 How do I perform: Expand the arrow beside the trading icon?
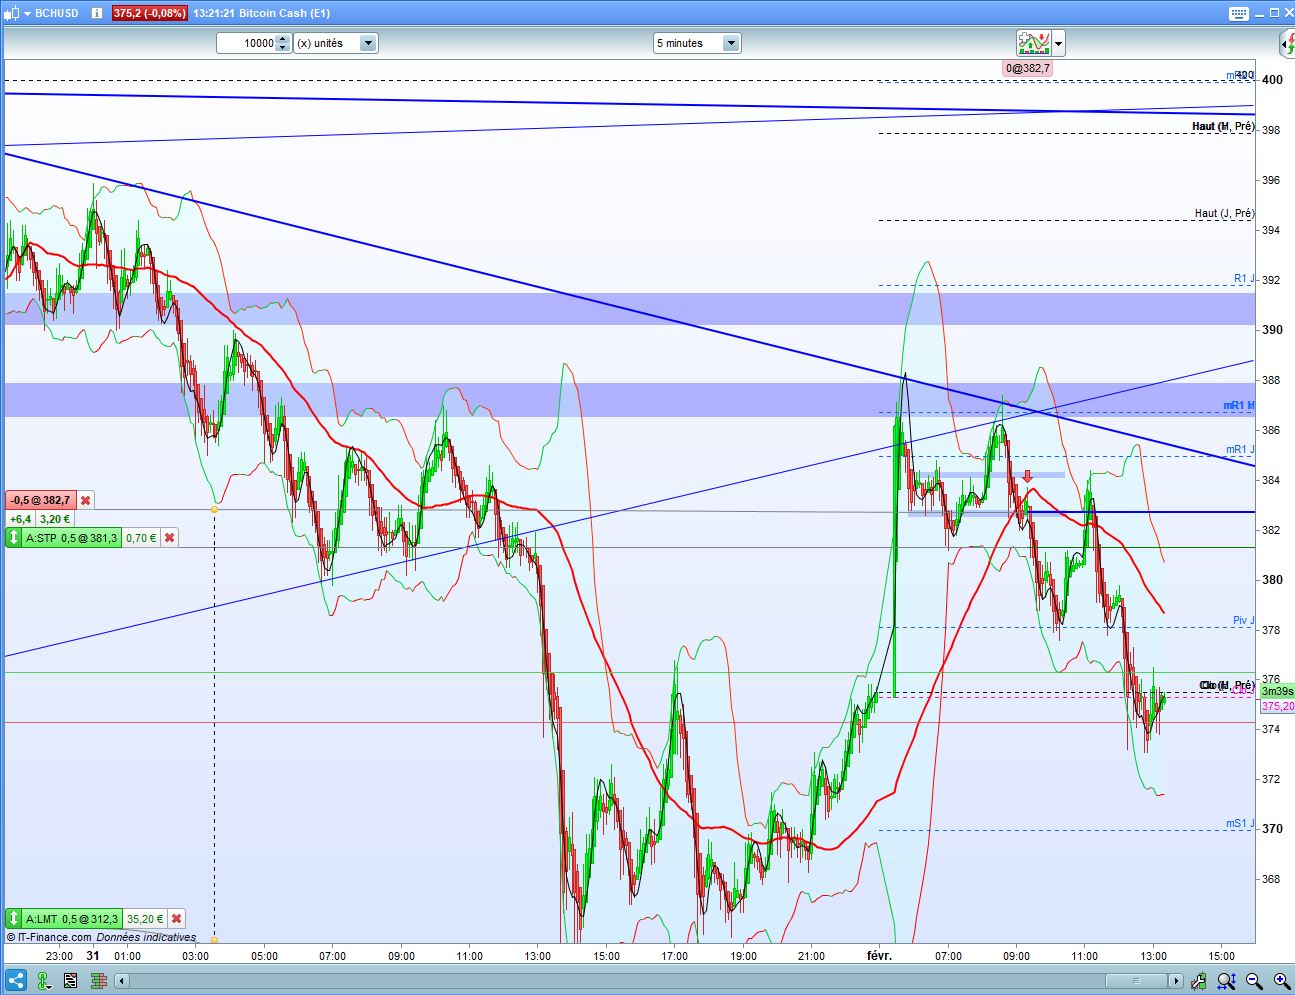pos(1059,43)
